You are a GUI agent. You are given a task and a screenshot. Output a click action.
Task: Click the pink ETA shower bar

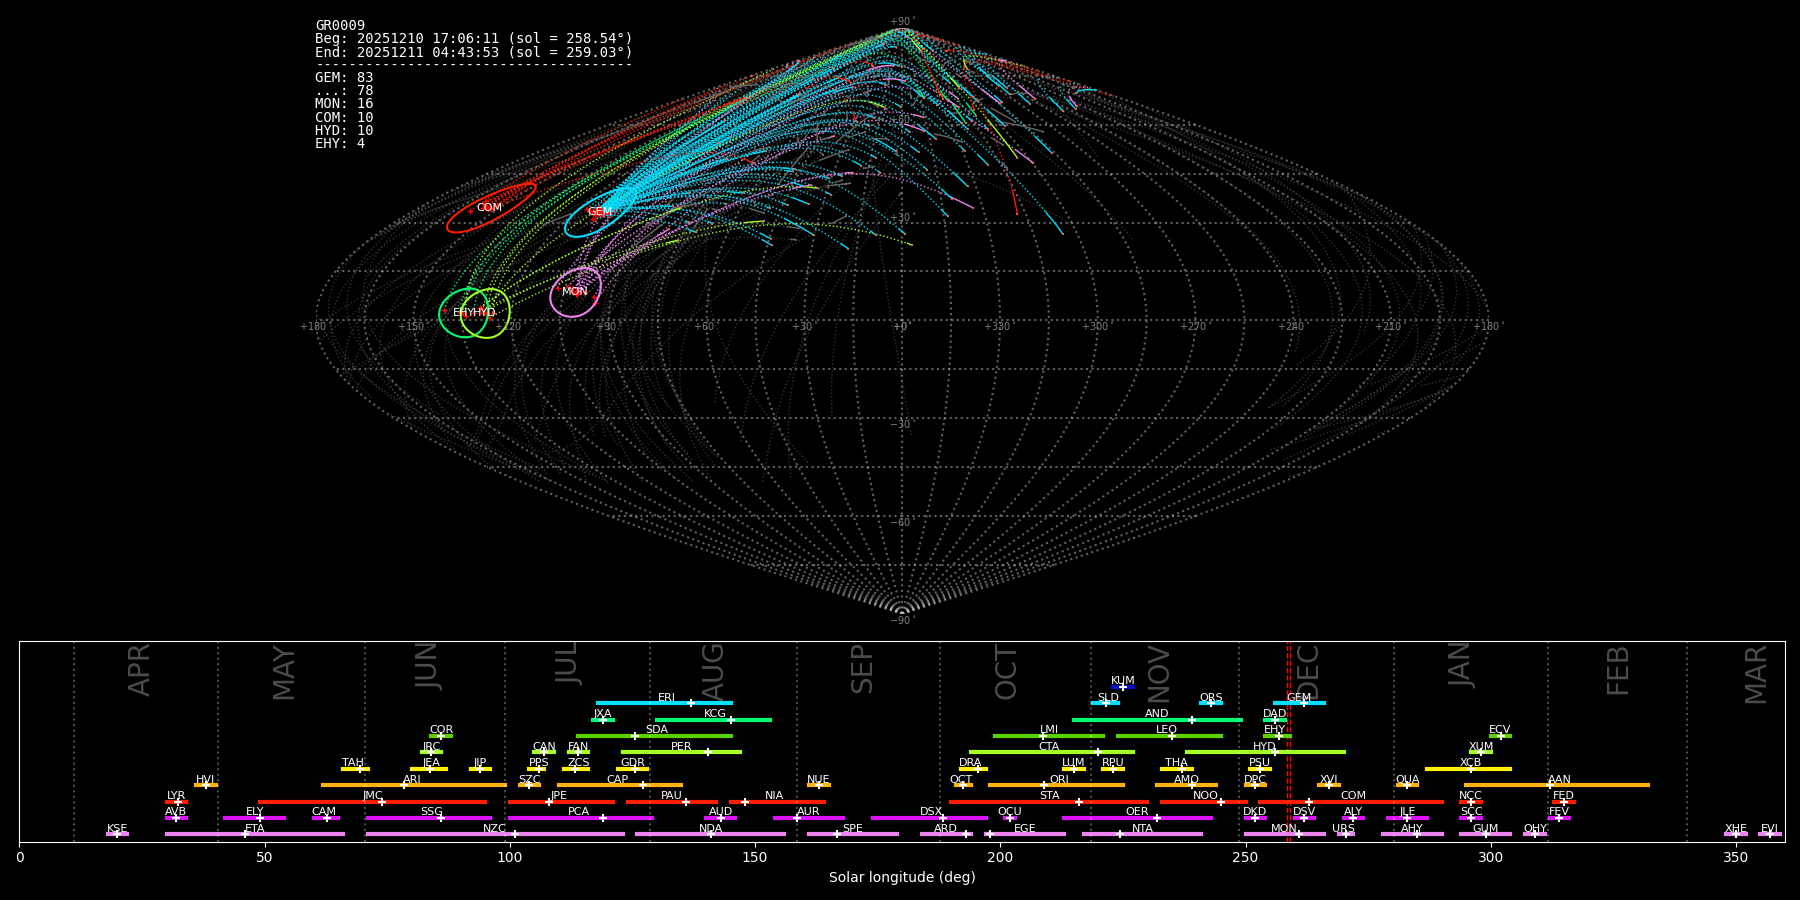(x=255, y=834)
